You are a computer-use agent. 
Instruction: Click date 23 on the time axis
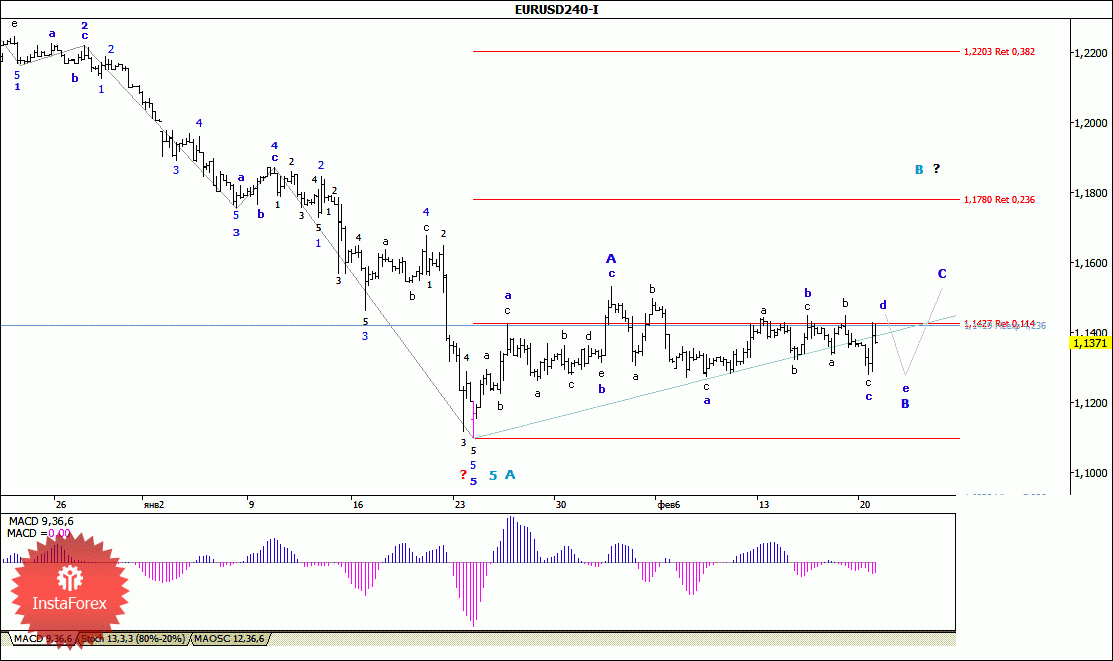tap(460, 505)
